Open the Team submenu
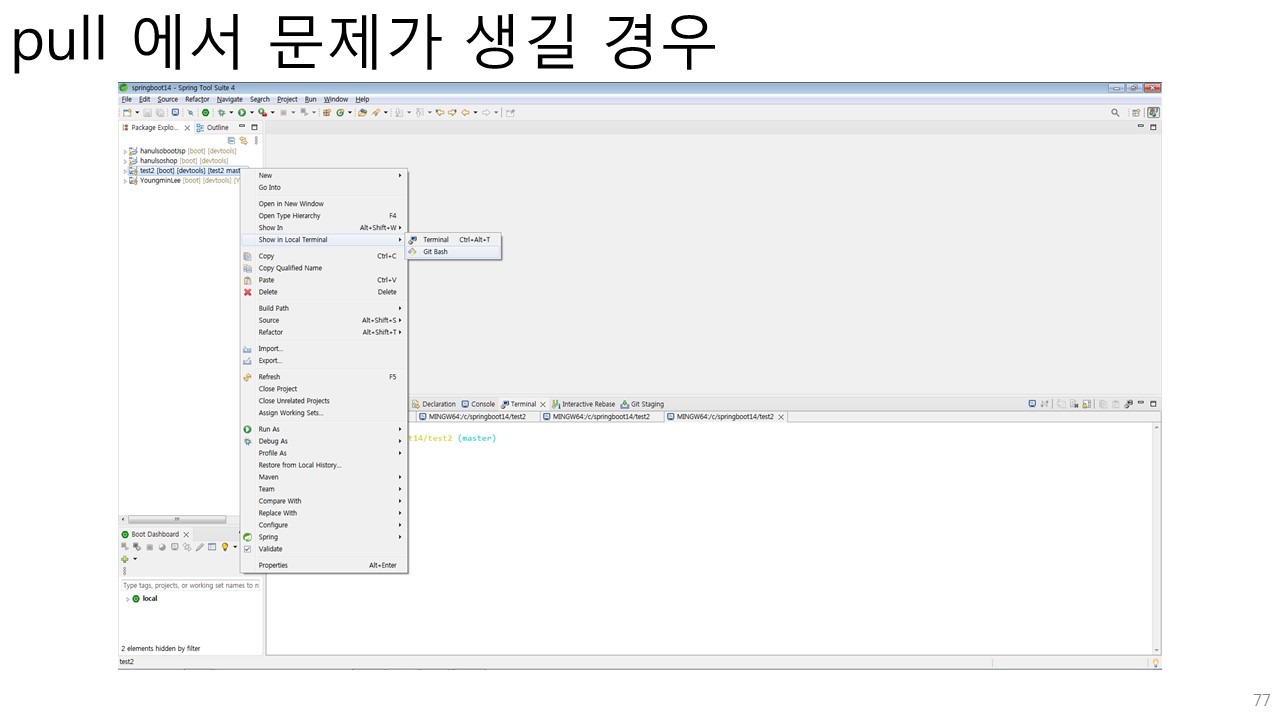 click(324, 489)
